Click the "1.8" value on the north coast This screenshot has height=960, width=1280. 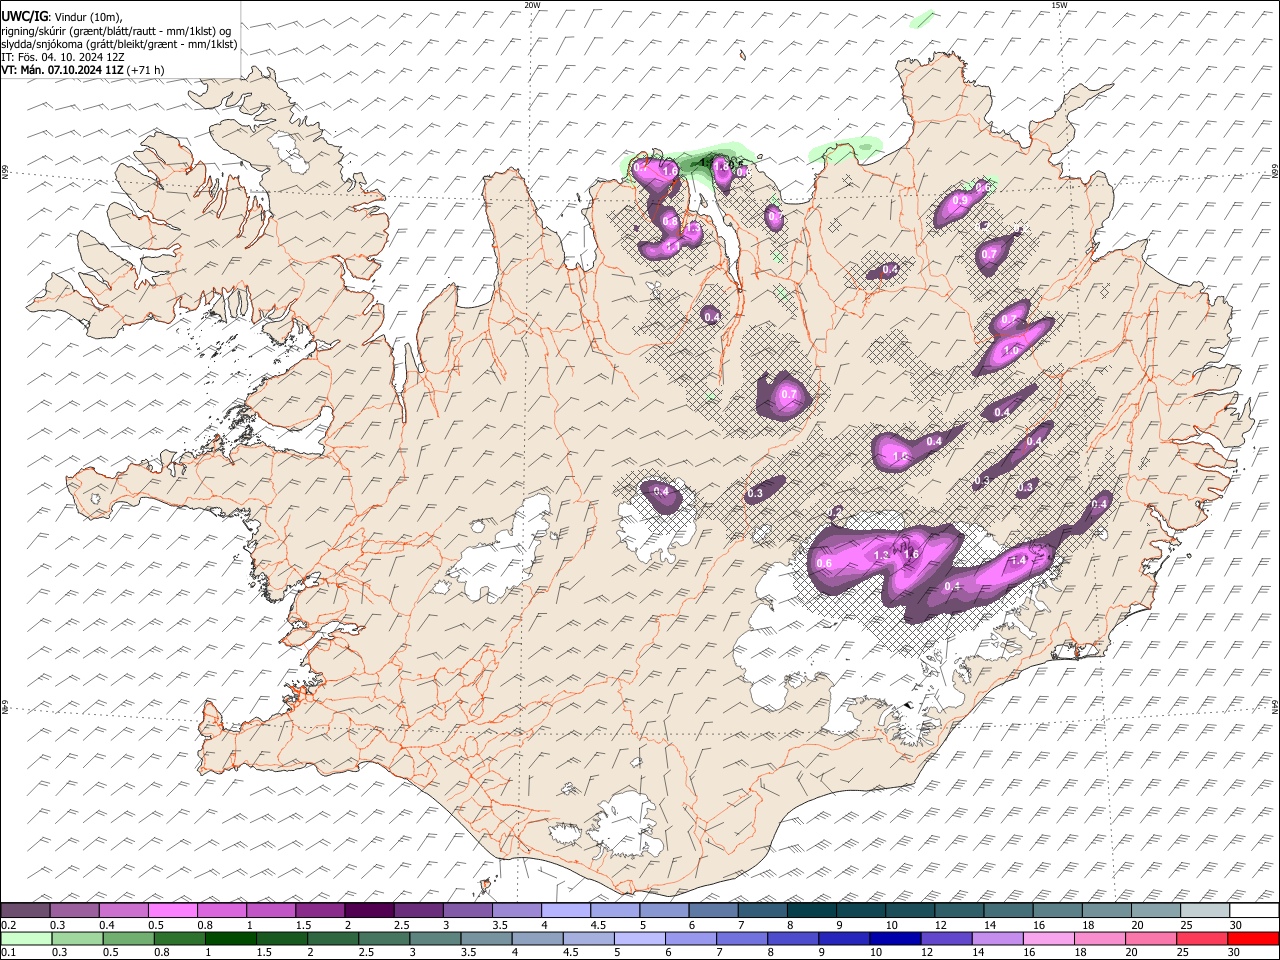[x=722, y=167]
